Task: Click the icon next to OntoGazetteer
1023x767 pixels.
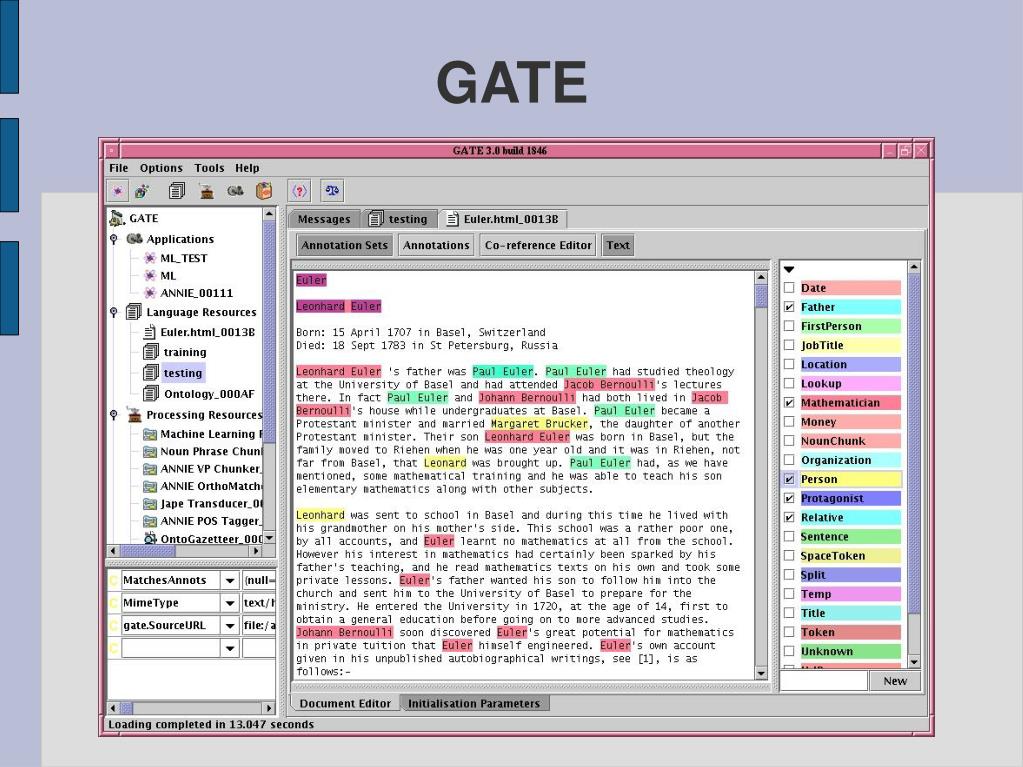Action: tap(150, 538)
